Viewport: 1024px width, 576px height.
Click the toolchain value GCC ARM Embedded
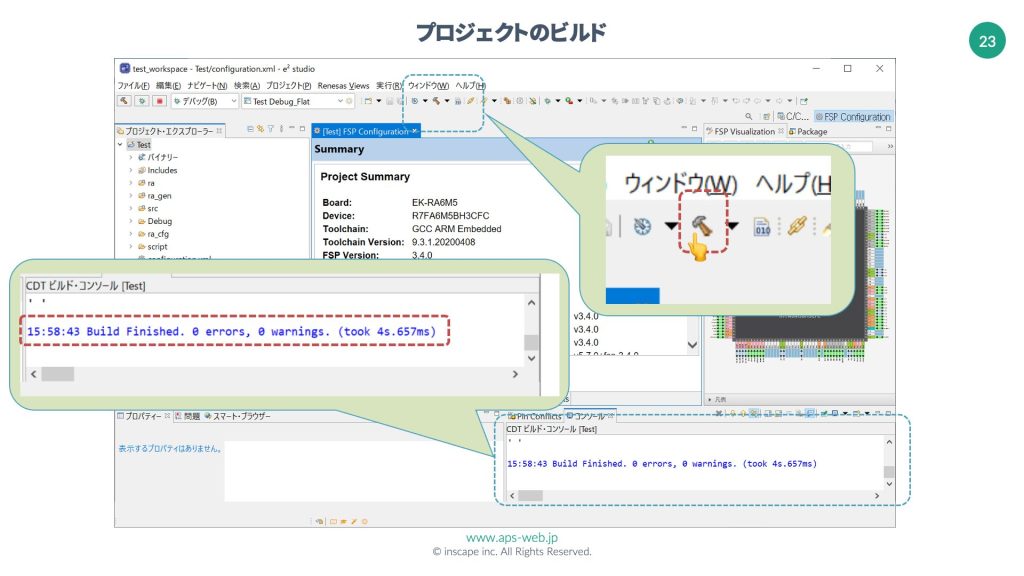(x=456, y=229)
